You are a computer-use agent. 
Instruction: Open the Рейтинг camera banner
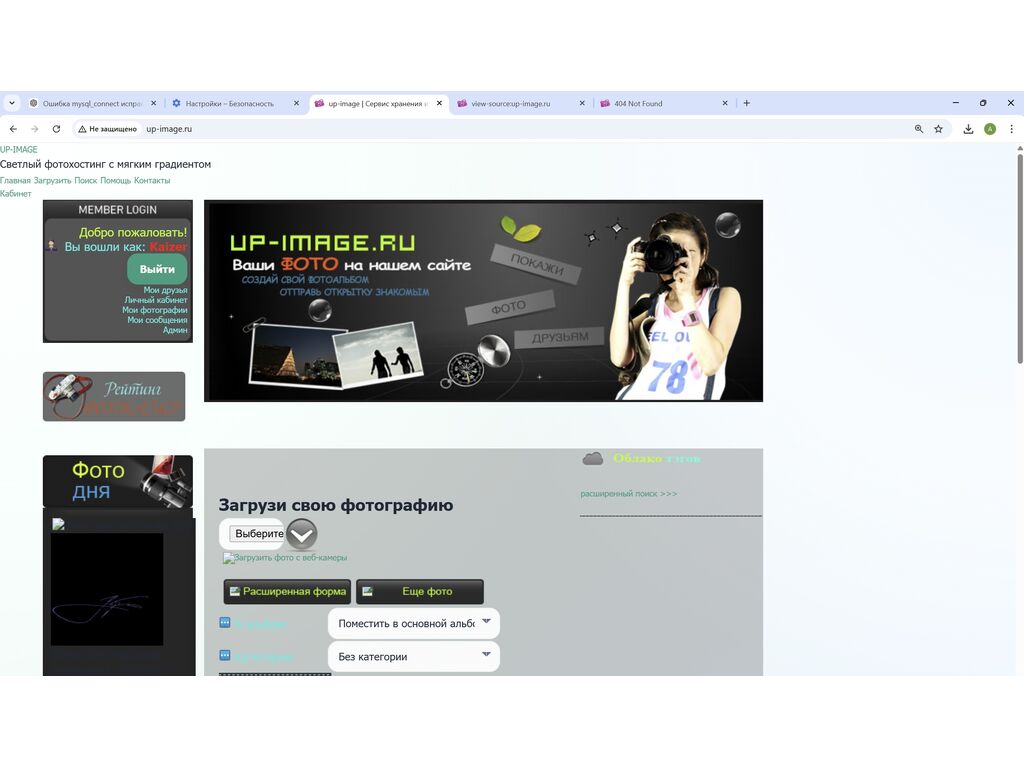(x=114, y=396)
